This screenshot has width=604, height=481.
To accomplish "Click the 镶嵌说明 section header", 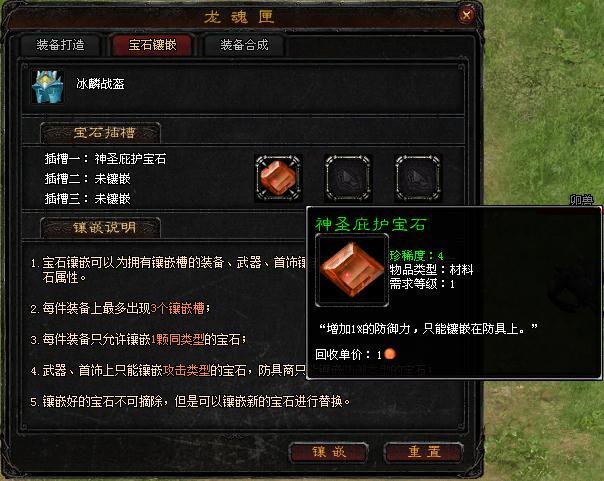I will point(100,228).
